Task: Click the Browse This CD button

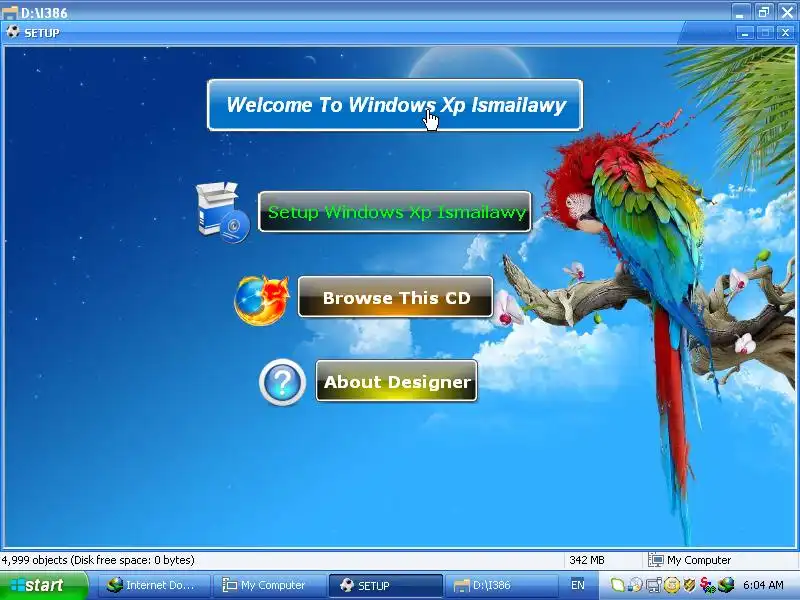Action: tap(395, 297)
